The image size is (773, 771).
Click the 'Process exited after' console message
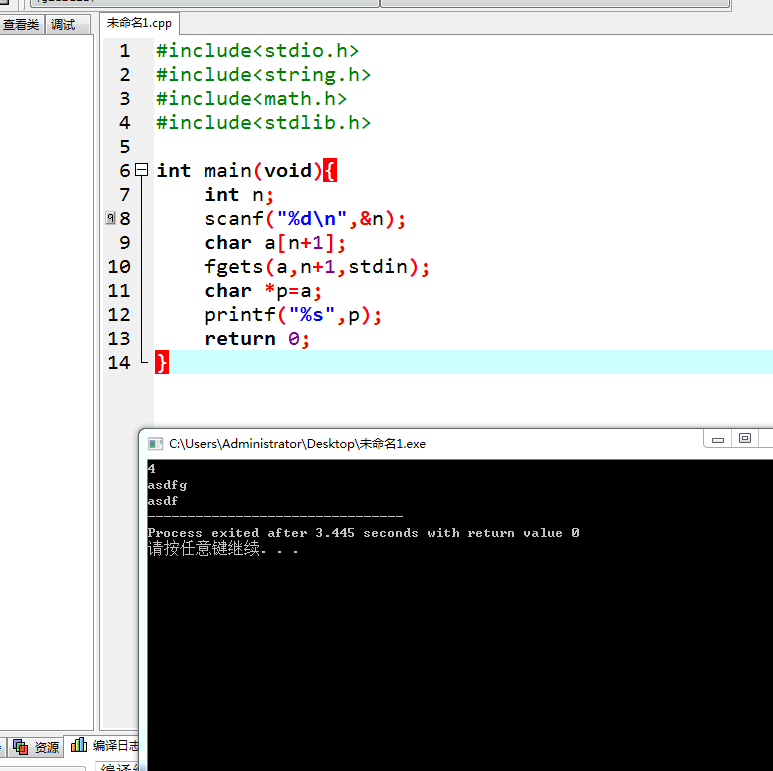pos(363,533)
